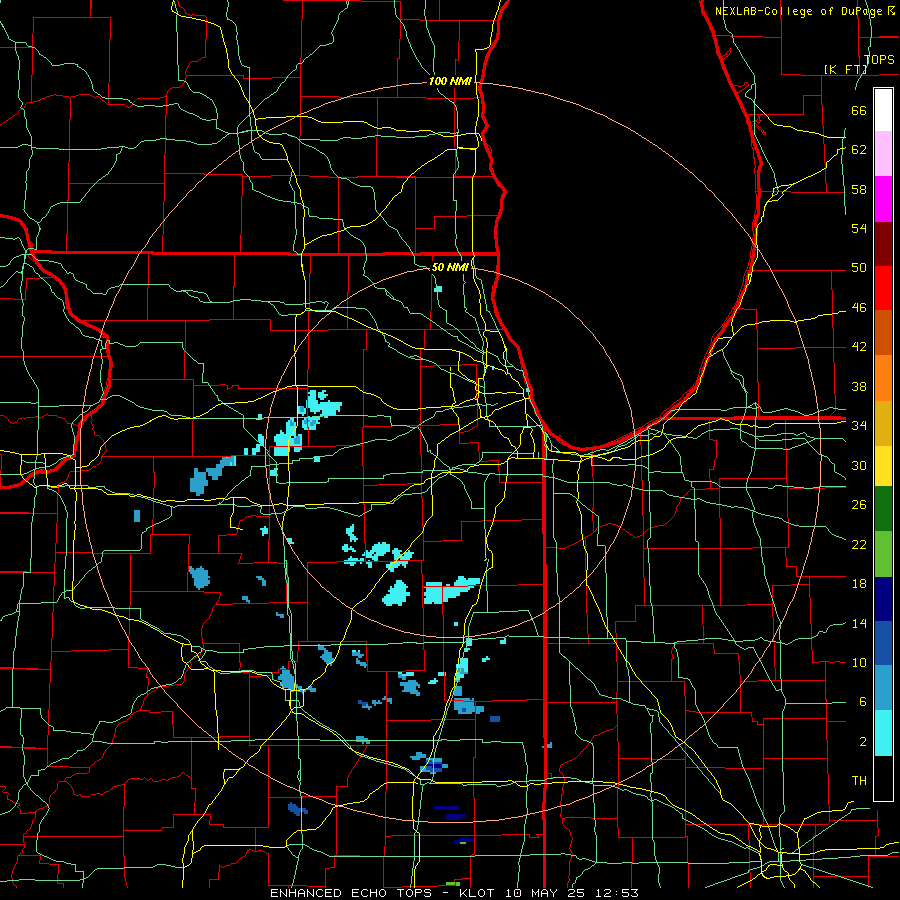Viewport: 900px width, 900px height.
Task: Click the "TH" threshold legend label
Action: pyautogui.click(x=859, y=781)
